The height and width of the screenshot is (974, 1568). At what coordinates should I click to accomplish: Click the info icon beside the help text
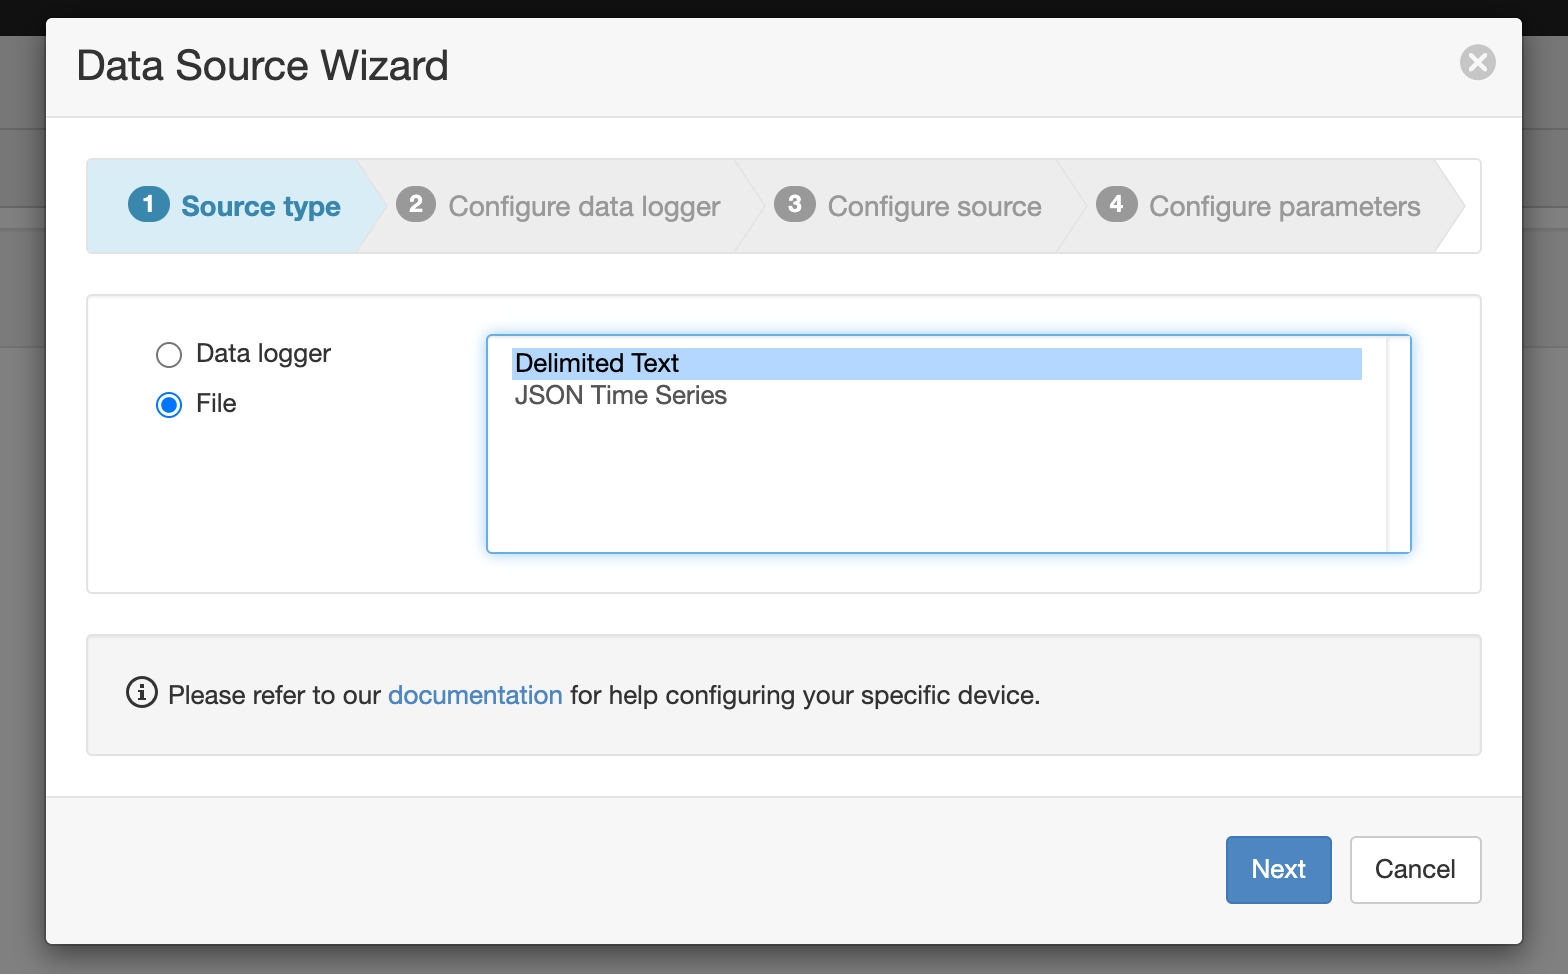pos(142,692)
